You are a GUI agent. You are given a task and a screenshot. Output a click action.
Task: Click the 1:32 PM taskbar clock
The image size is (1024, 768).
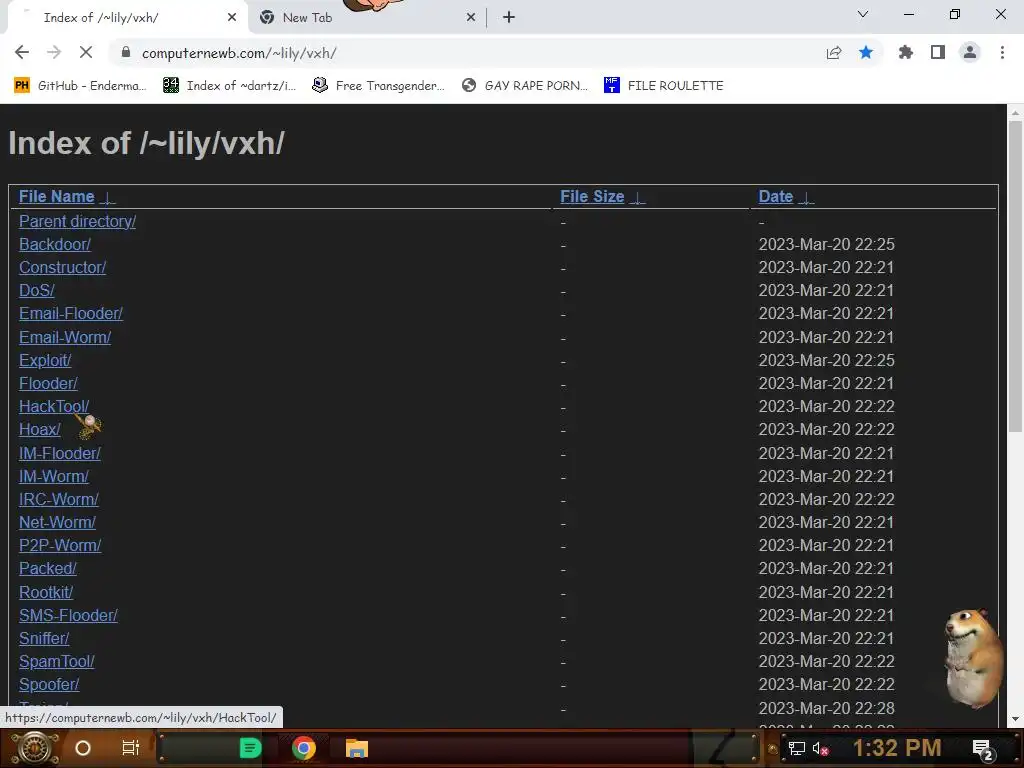click(897, 748)
